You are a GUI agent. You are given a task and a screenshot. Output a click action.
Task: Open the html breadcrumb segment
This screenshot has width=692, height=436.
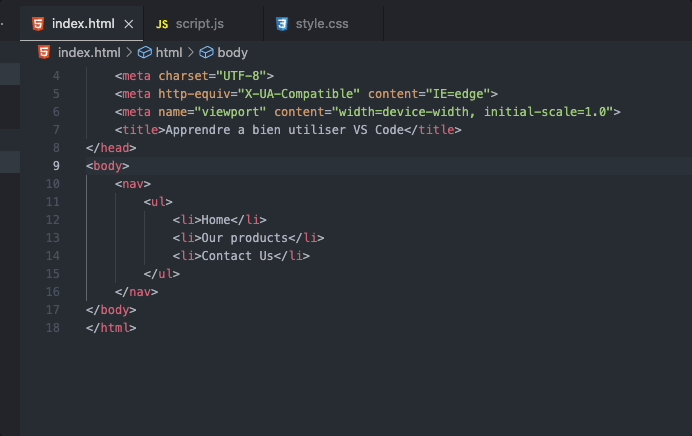[x=169, y=53]
